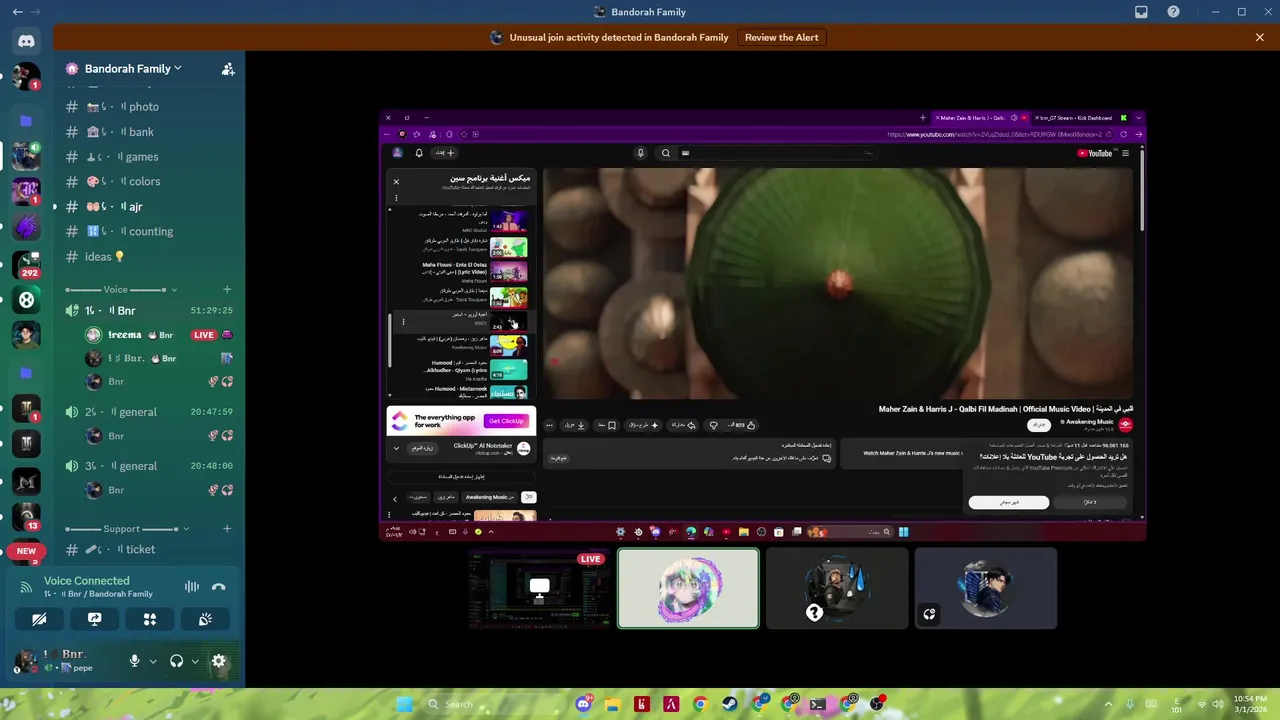Screen dimensions: 1280x720
Task: Open Steam from the taskbar
Action: tap(729, 704)
